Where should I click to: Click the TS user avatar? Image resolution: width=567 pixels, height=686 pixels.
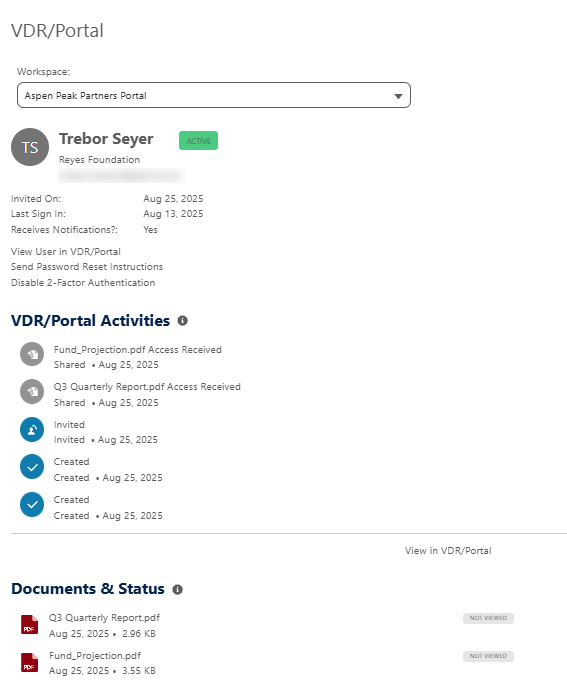[x=30, y=147]
